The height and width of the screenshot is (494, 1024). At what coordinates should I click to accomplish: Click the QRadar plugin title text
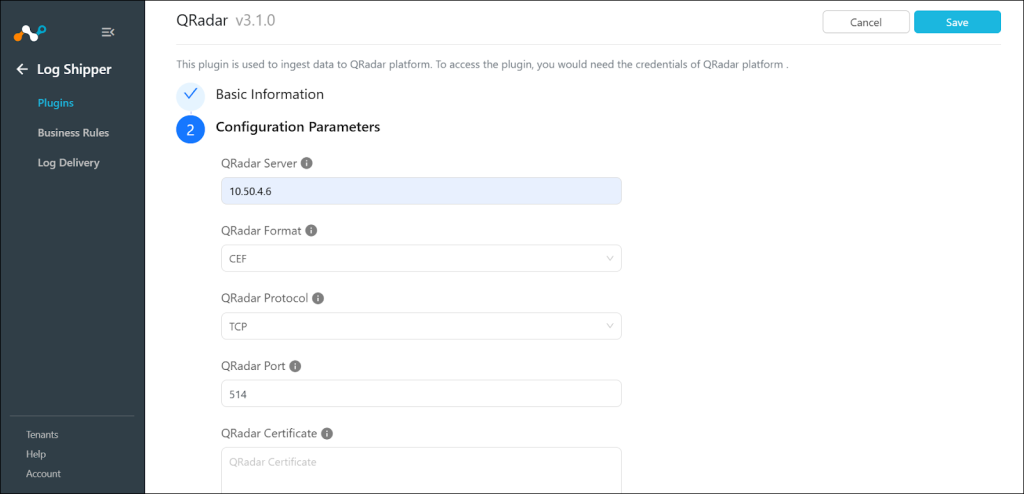pyautogui.click(x=202, y=20)
